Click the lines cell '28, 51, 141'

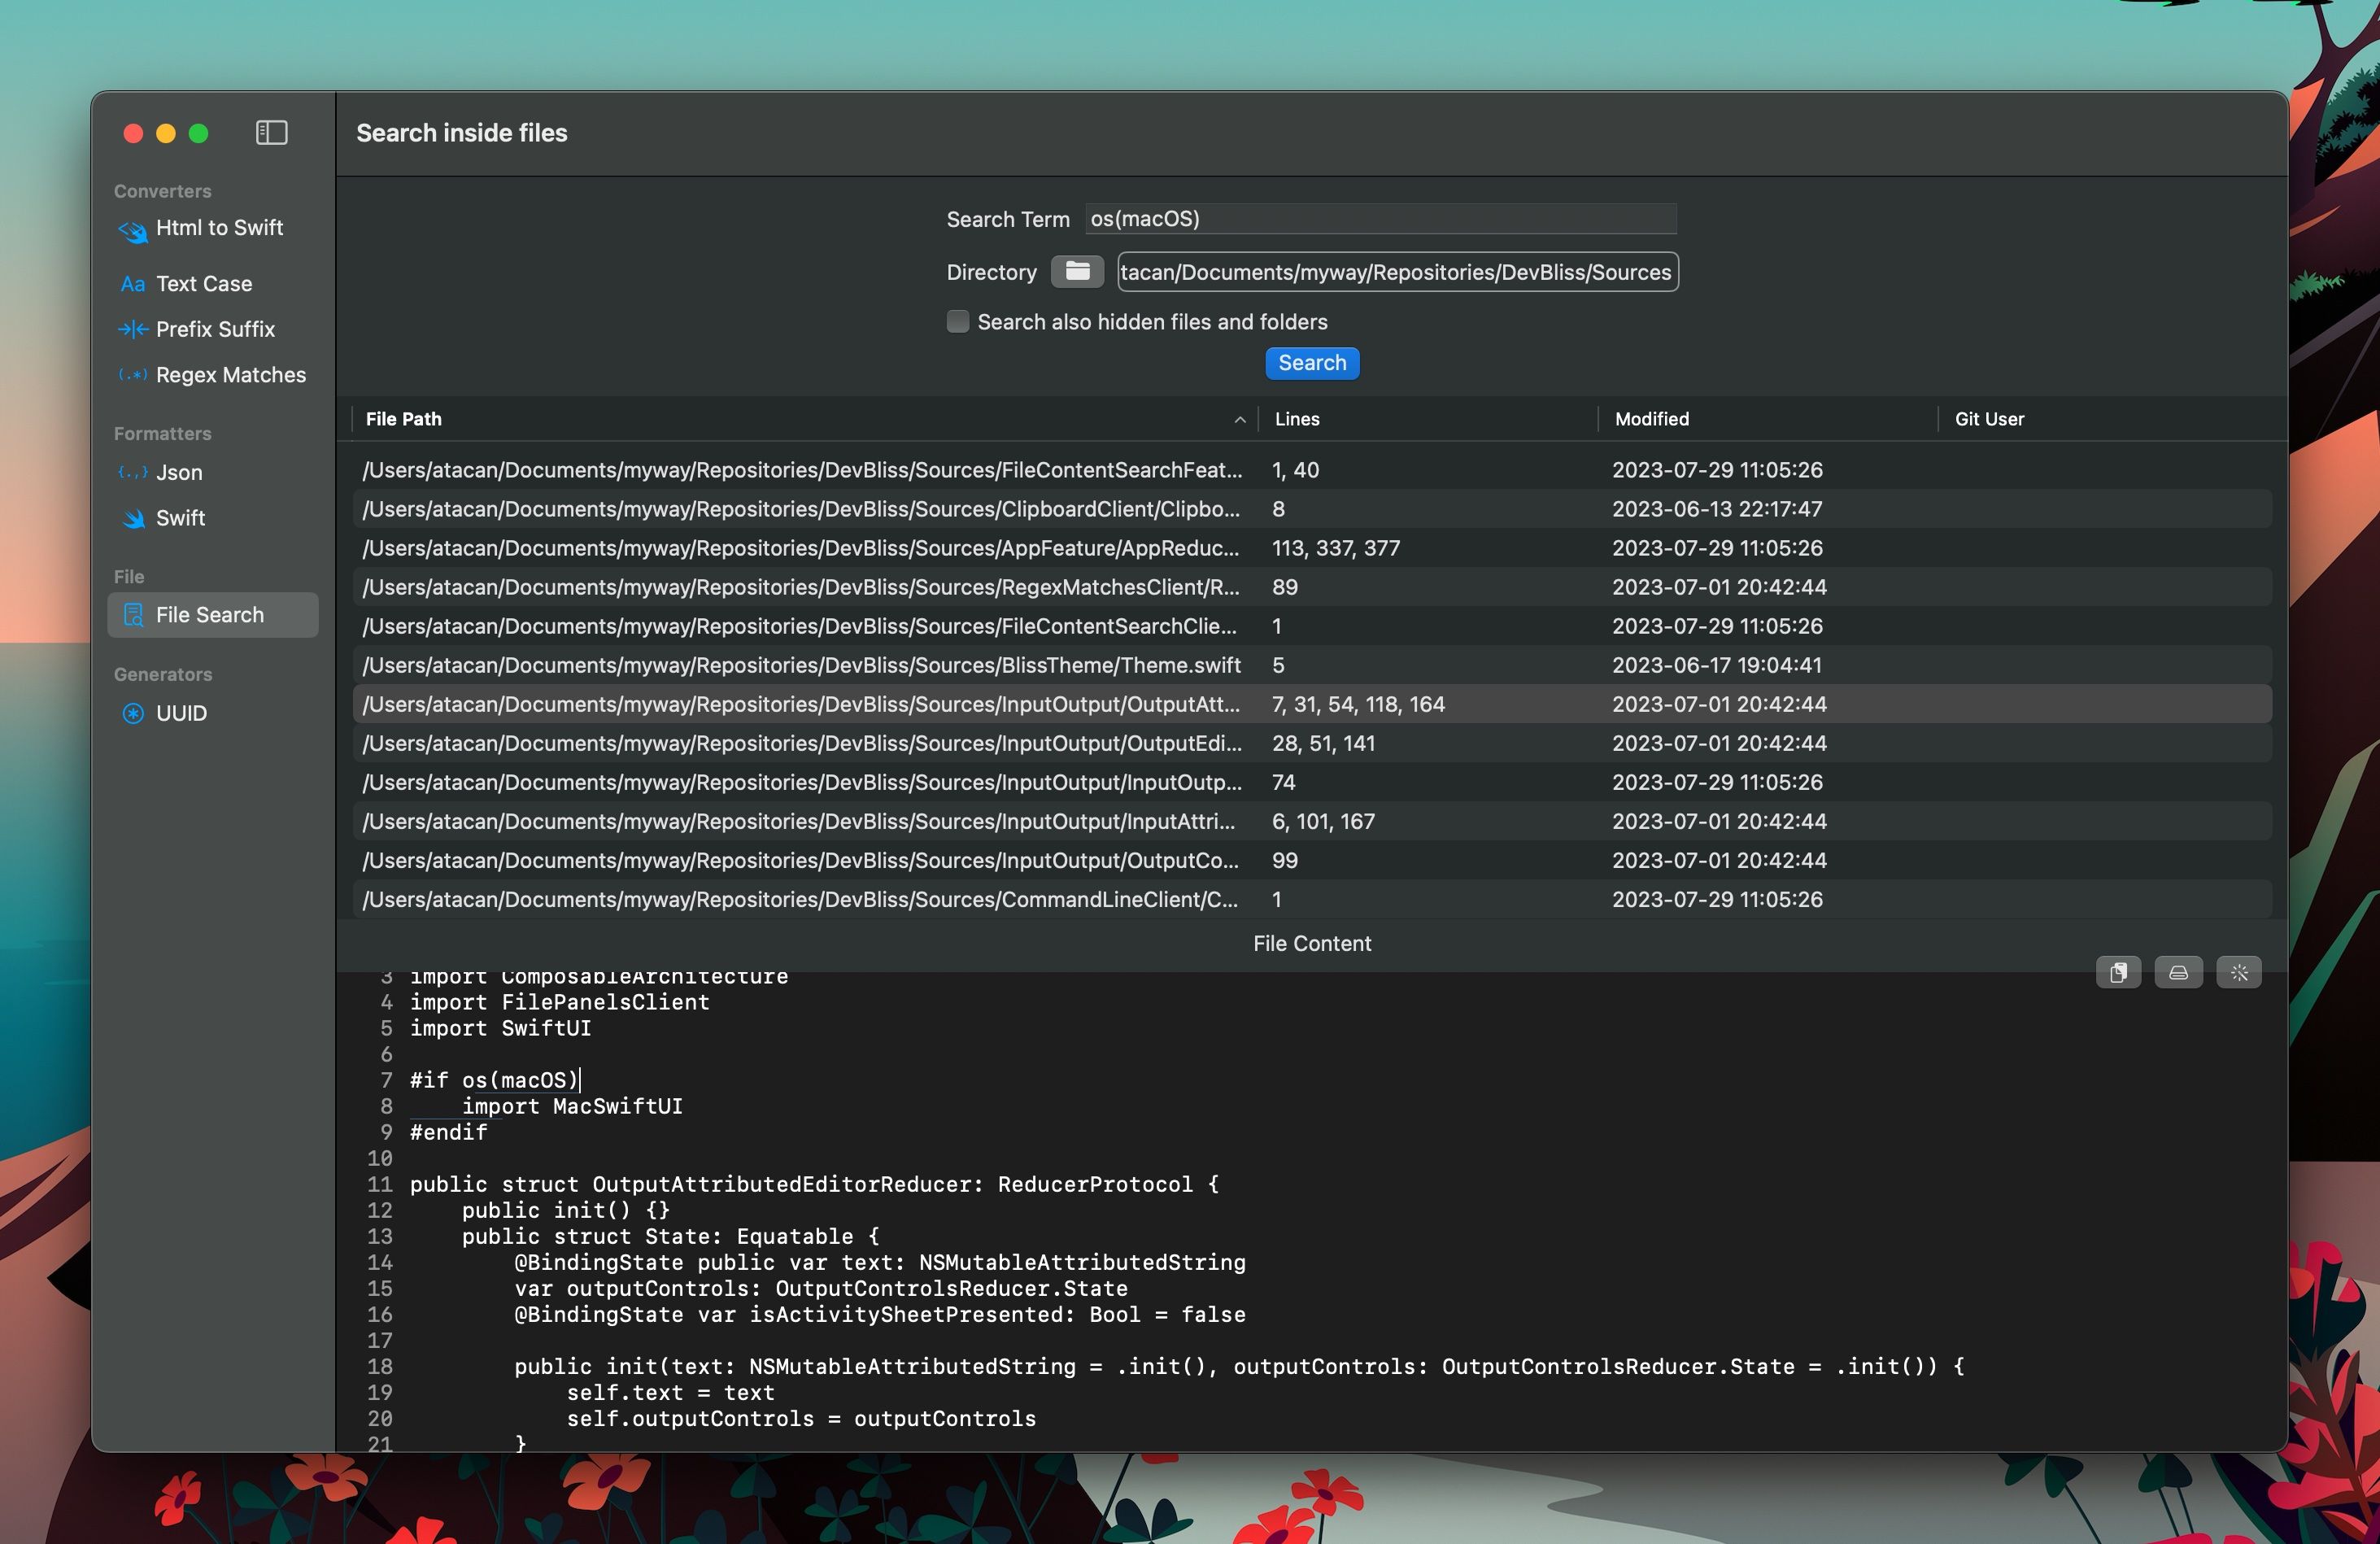[1323, 743]
